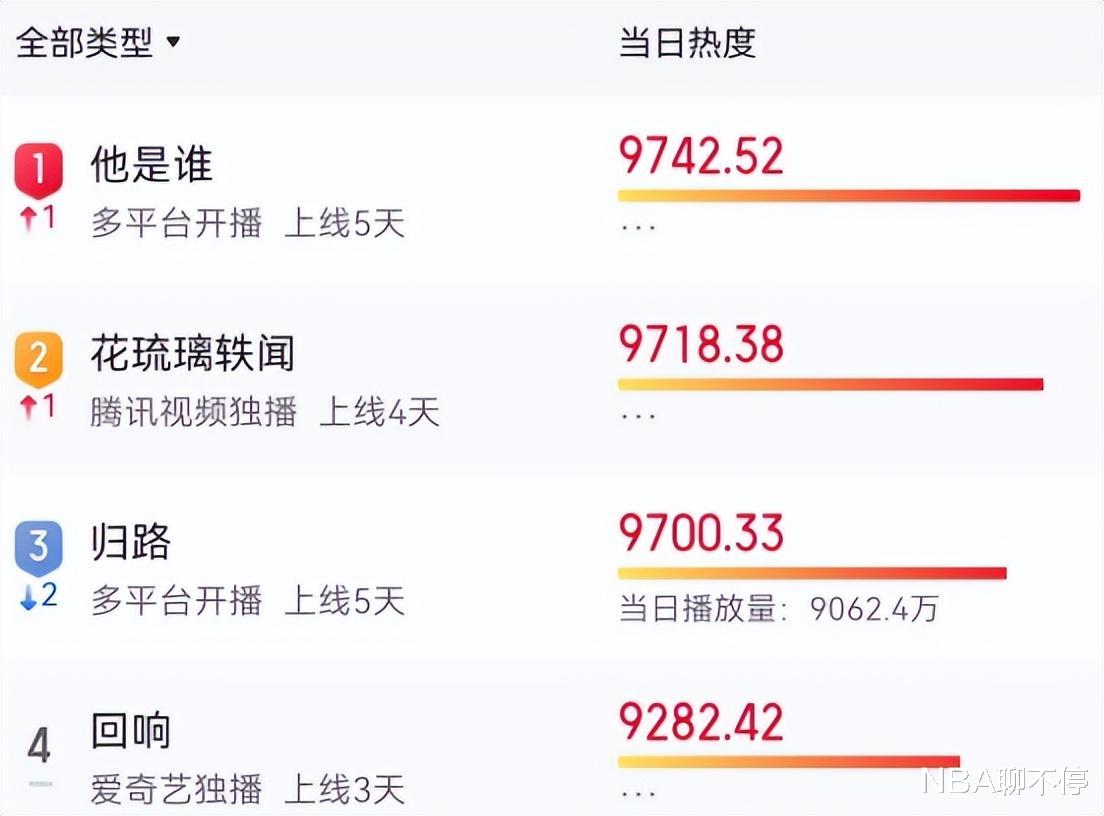Expand the ellipsis under 9718.38
1104x816 pixels.
pos(638,416)
